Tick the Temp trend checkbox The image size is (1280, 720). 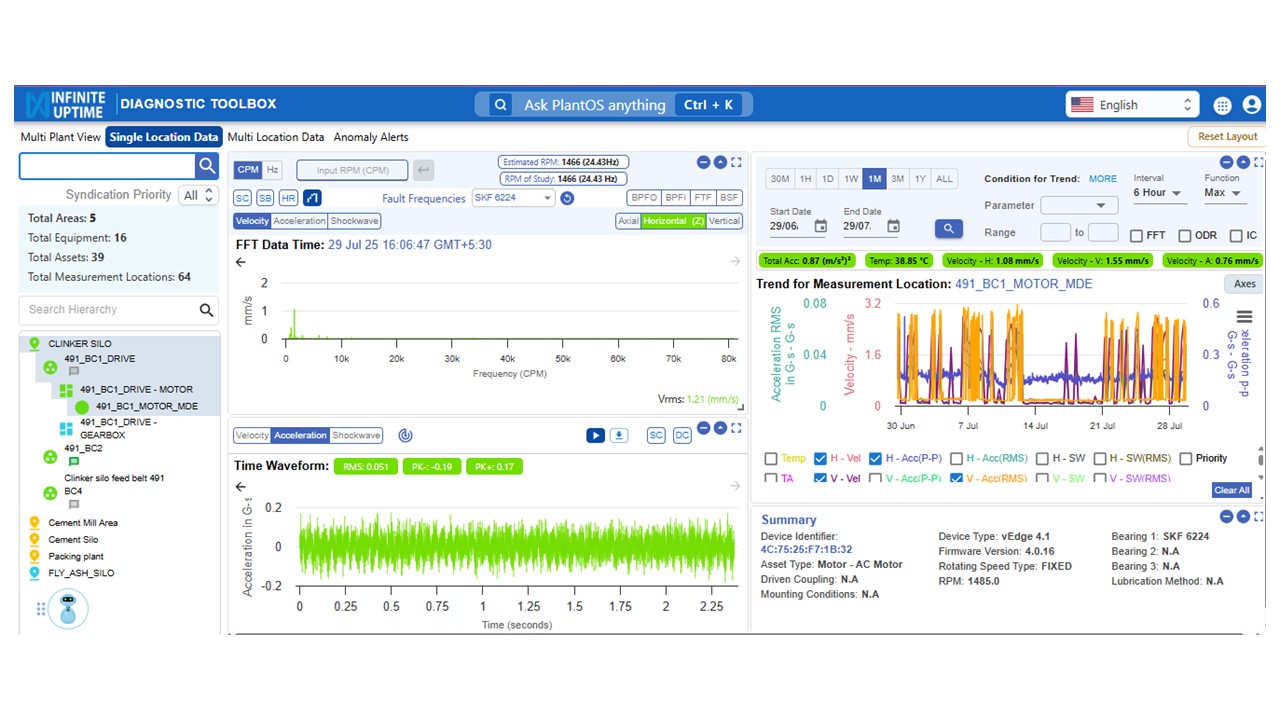[771, 458]
